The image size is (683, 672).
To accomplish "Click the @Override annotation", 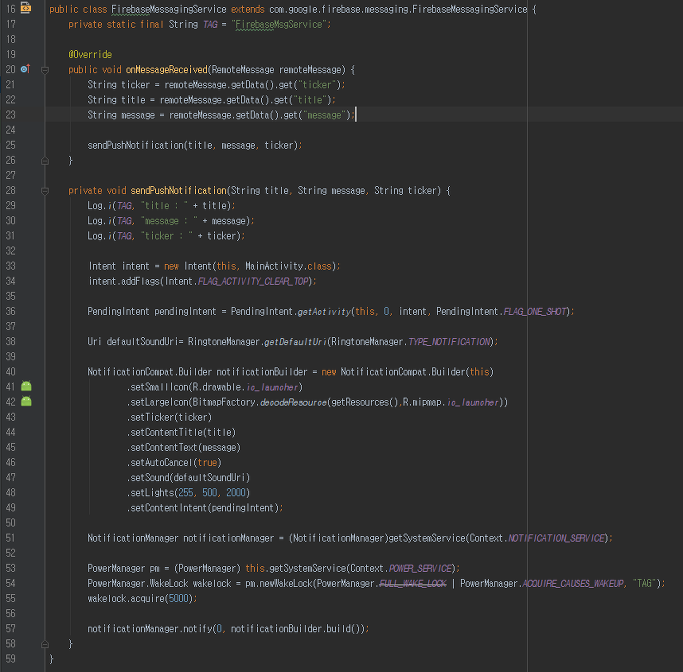I will pos(90,54).
